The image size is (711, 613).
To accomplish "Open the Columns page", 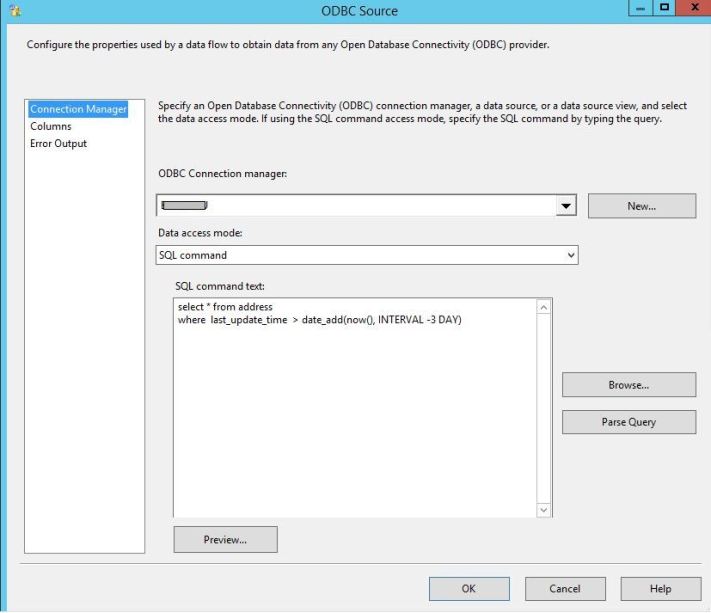I will point(51,126).
